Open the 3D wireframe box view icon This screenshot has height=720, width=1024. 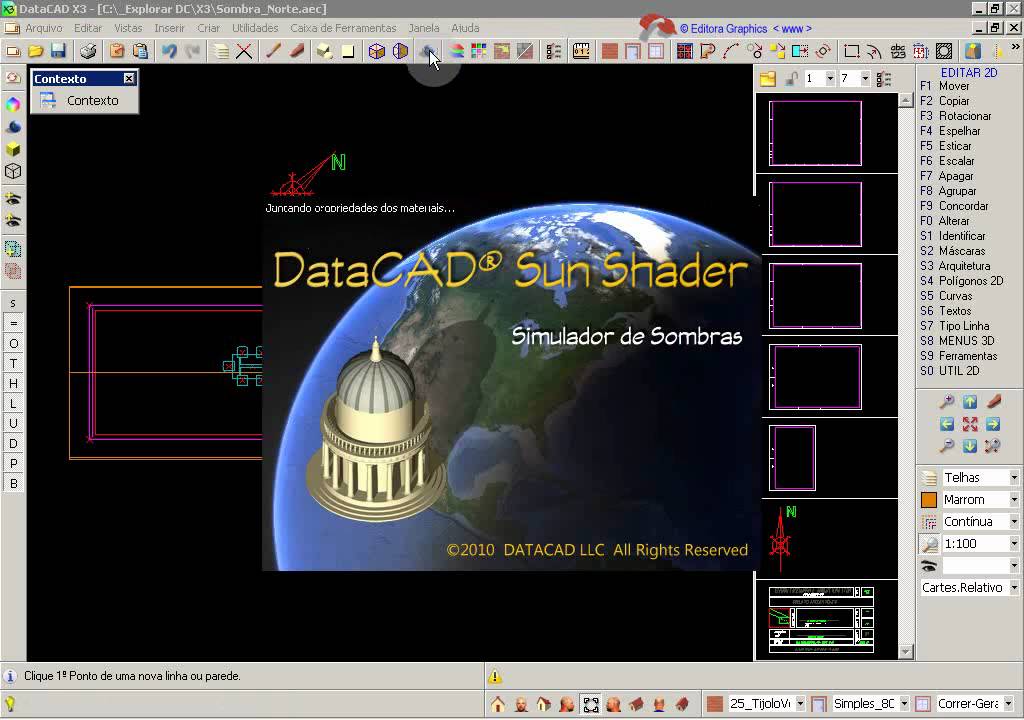coord(377,51)
